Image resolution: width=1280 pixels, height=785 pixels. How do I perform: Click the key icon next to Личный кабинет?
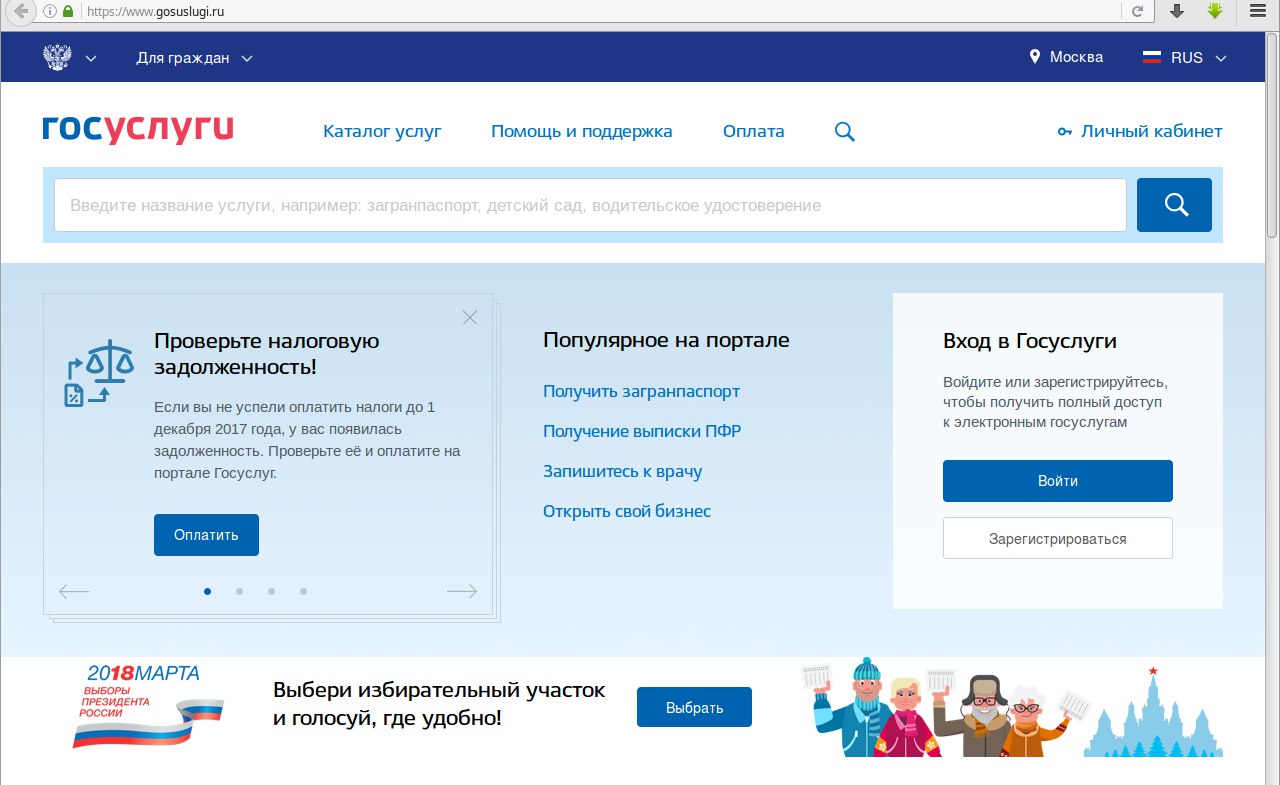click(1065, 132)
